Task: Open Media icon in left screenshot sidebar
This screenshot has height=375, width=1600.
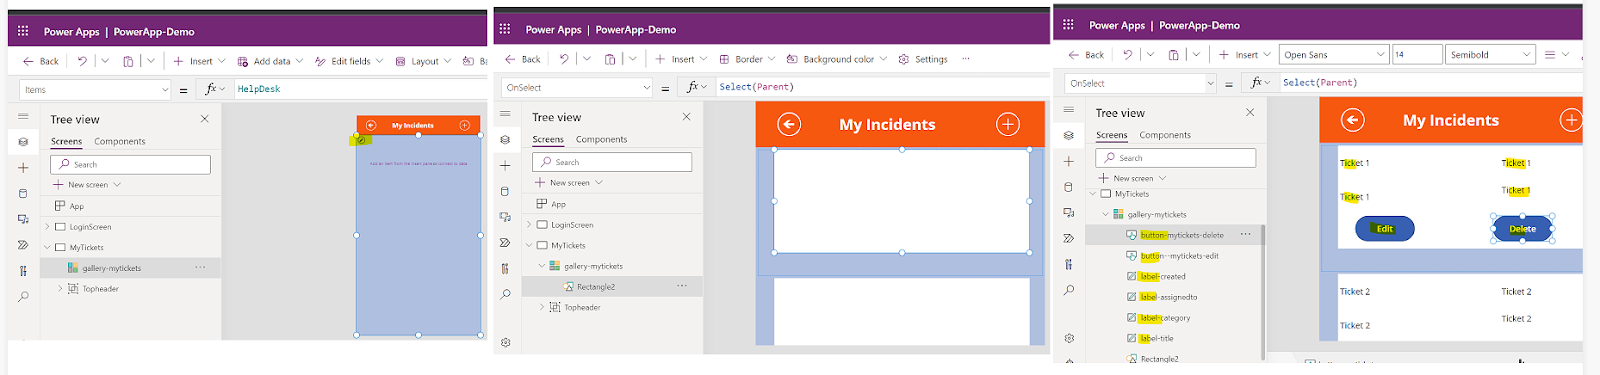Action: tap(23, 219)
